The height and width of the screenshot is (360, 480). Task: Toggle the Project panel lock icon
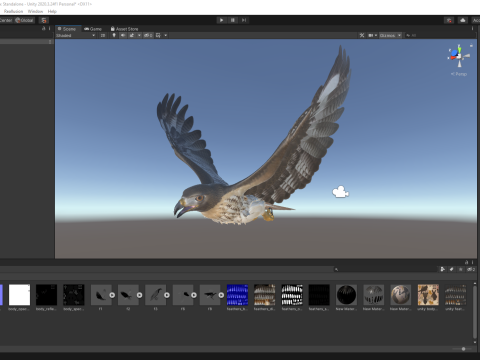466,262
